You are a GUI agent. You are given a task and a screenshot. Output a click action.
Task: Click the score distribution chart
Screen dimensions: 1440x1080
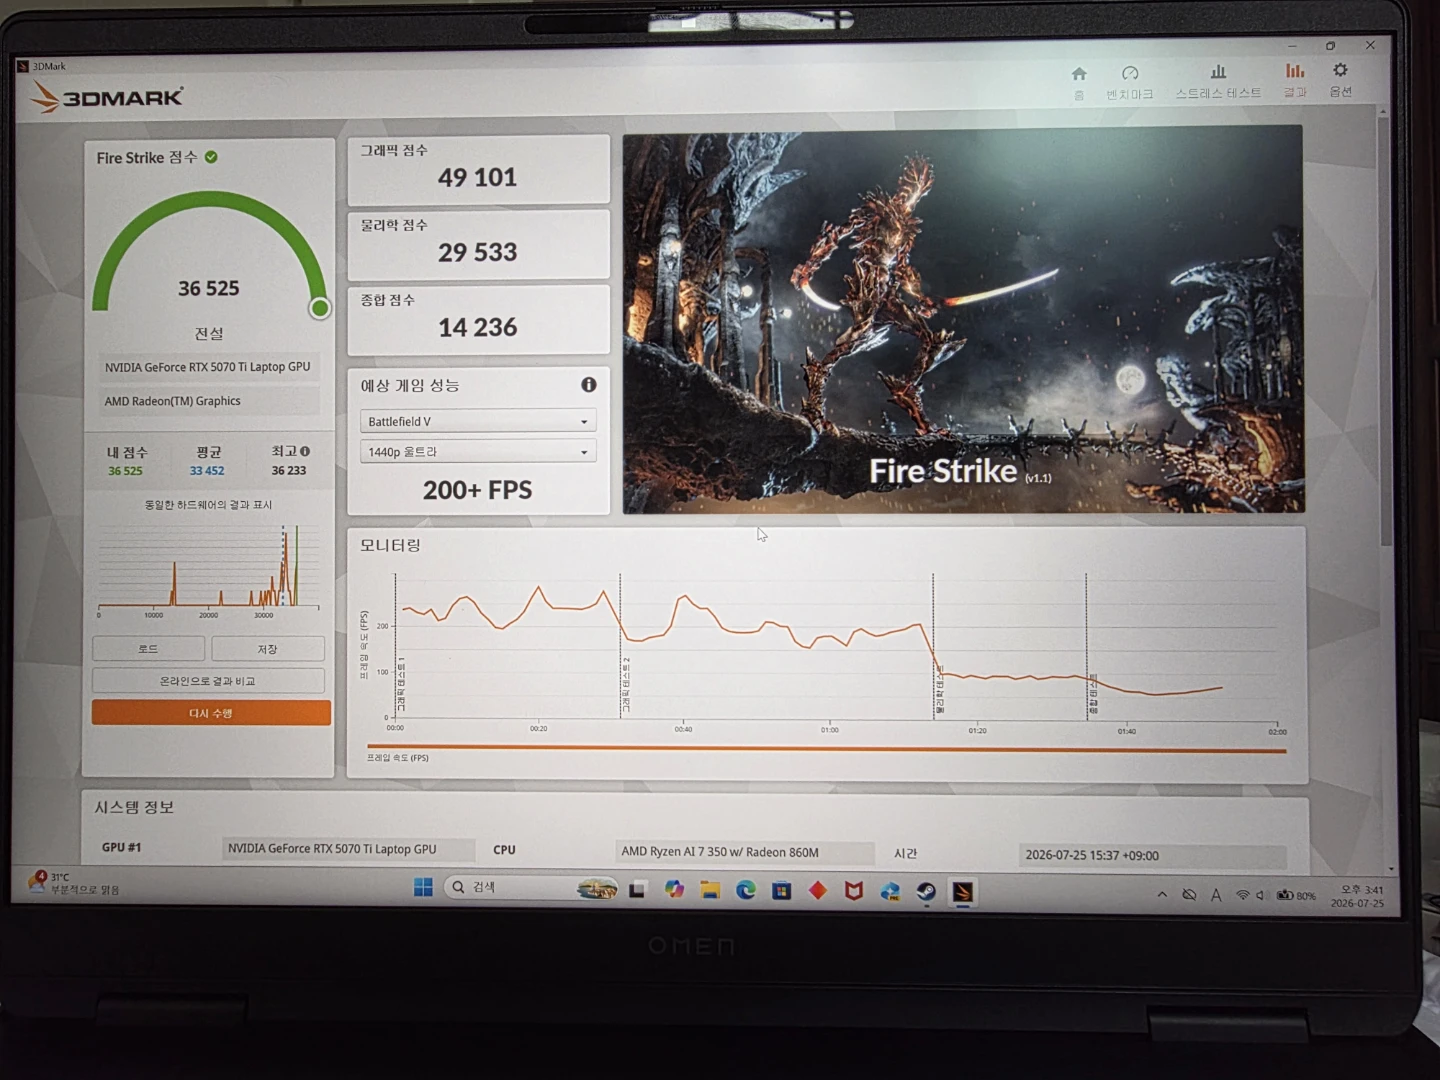click(208, 568)
